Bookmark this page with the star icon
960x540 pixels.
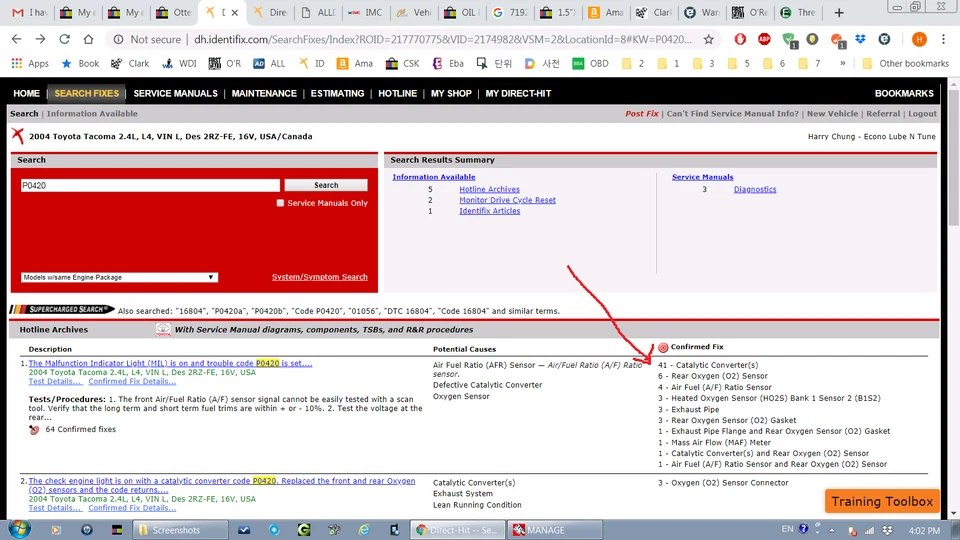click(709, 39)
